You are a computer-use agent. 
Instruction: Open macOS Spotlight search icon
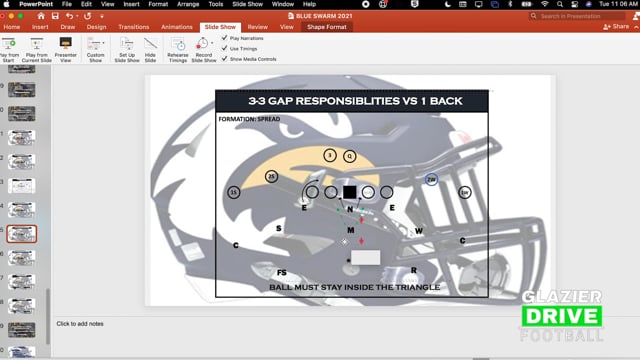560,4
